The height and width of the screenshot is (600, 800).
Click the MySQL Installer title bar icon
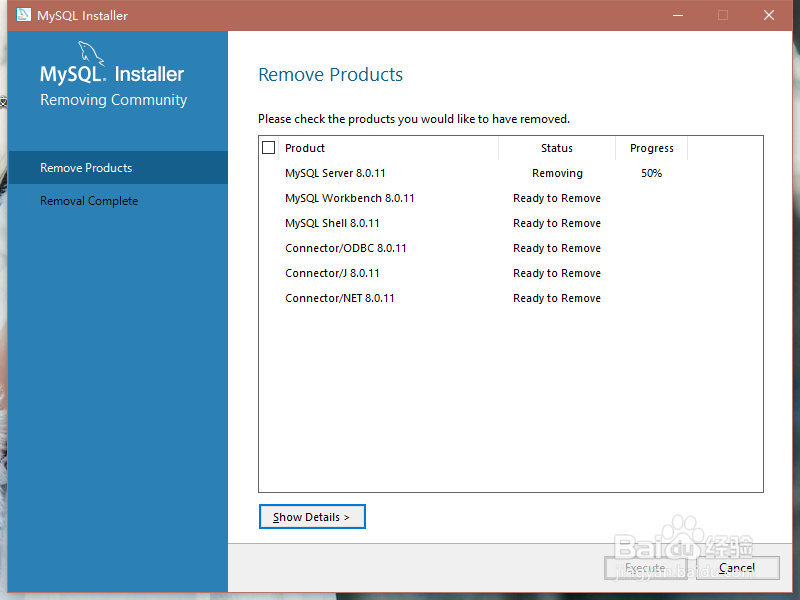pyautogui.click(x=23, y=15)
